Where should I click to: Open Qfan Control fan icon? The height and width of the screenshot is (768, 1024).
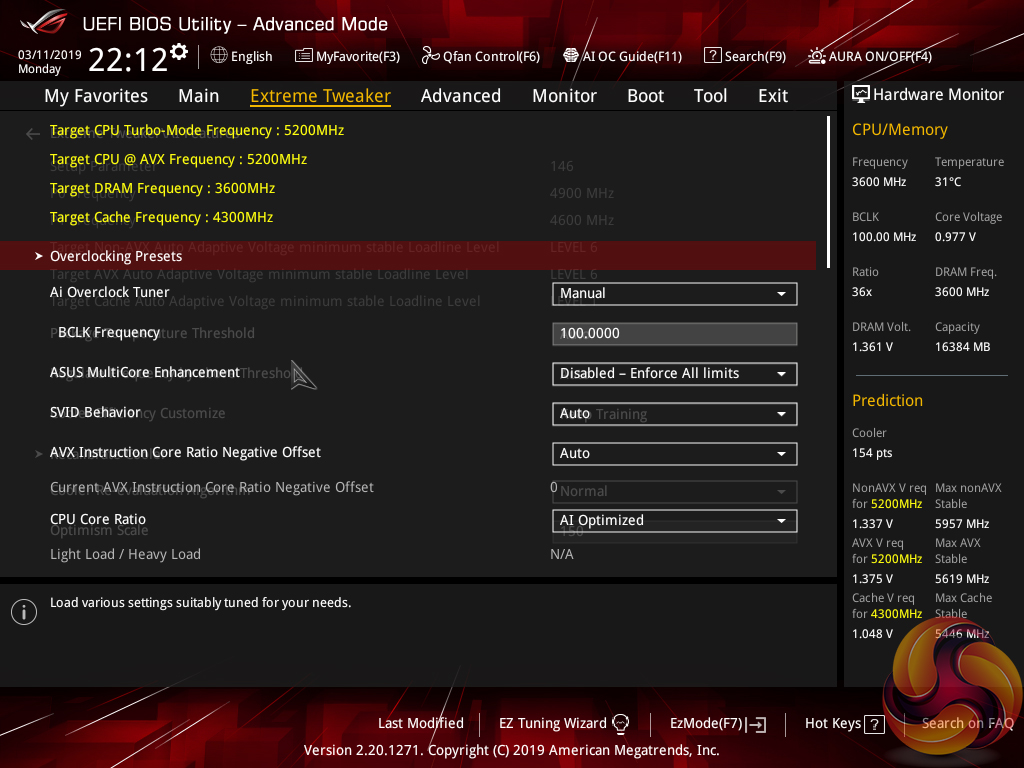click(431, 56)
